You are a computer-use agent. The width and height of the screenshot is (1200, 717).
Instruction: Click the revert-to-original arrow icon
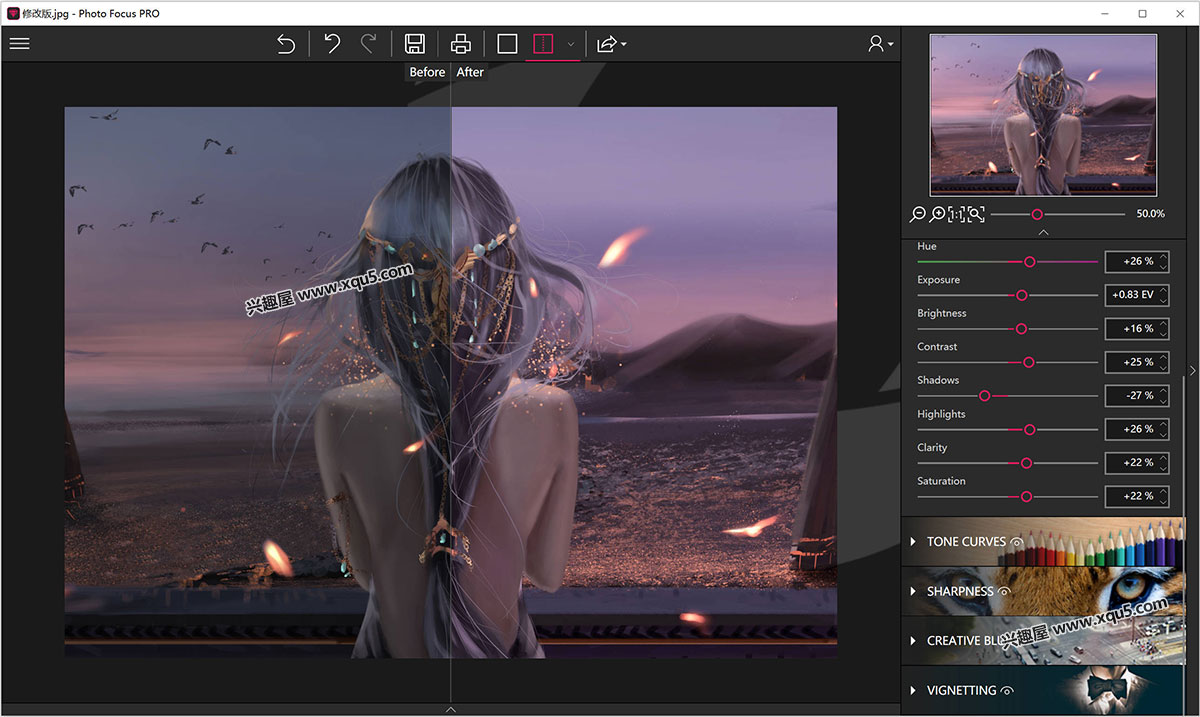(286, 44)
